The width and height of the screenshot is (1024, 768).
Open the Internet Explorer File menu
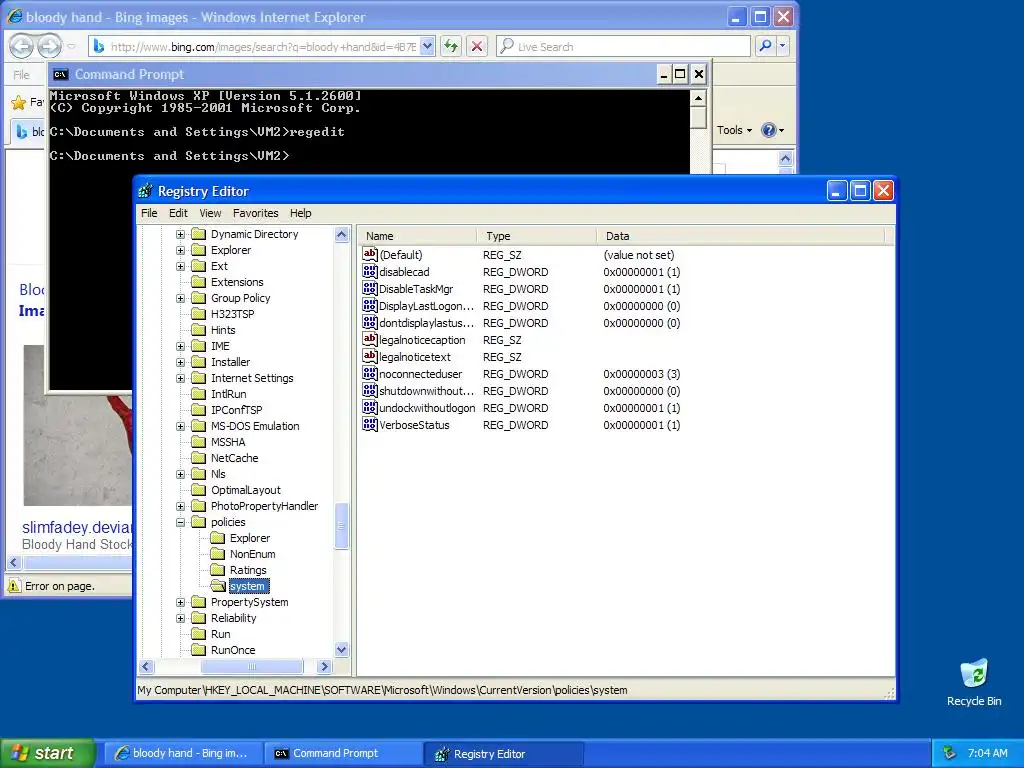pyautogui.click(x=22, y=74)
